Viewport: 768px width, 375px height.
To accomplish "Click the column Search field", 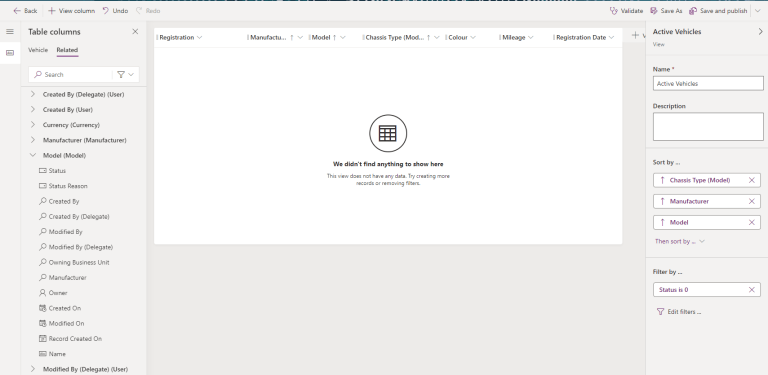I will tap(71, 74).
